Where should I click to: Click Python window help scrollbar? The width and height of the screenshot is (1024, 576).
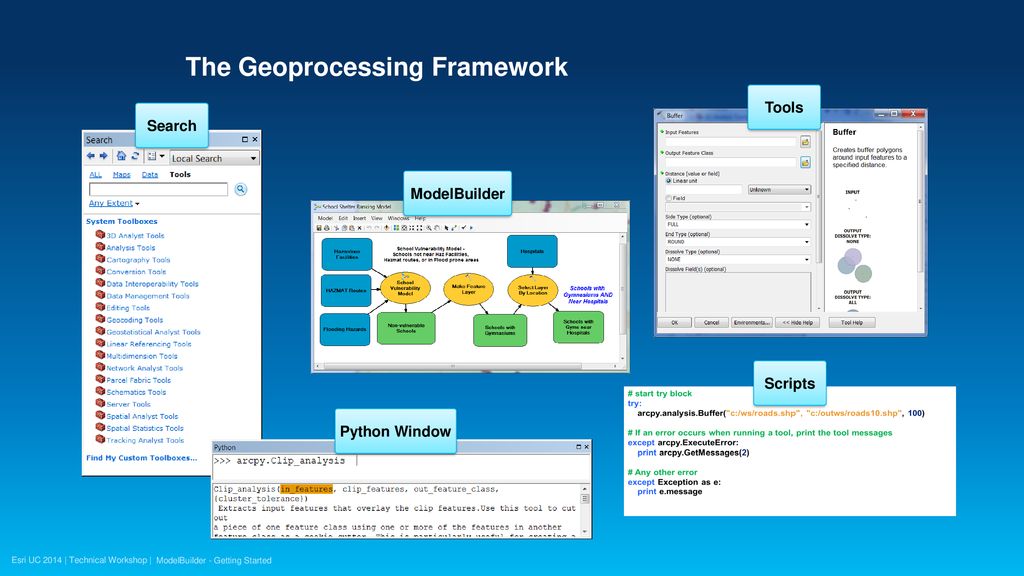(x=584, y=510)
